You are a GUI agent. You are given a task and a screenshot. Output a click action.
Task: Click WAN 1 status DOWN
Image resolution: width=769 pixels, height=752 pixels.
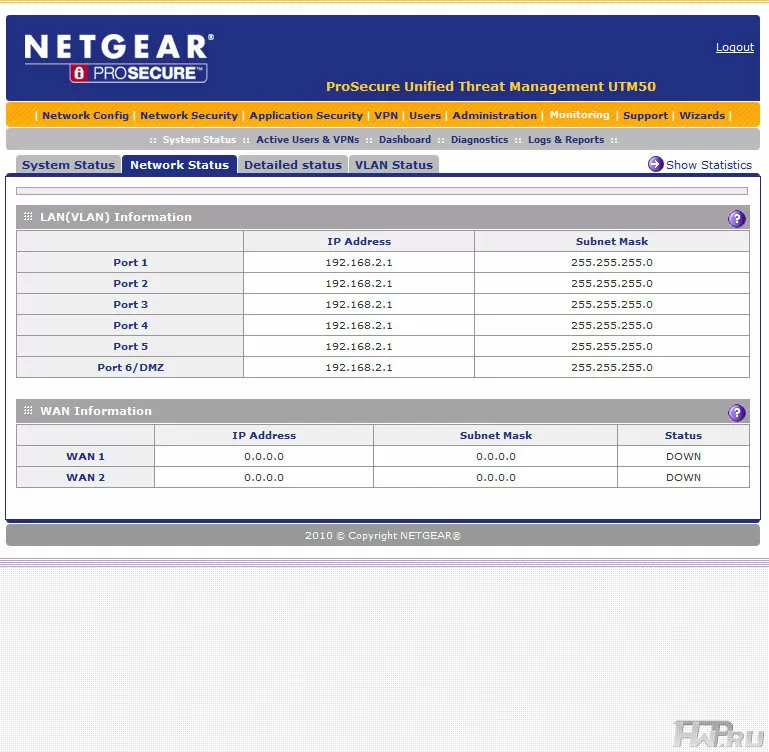[x=683, y=457]
